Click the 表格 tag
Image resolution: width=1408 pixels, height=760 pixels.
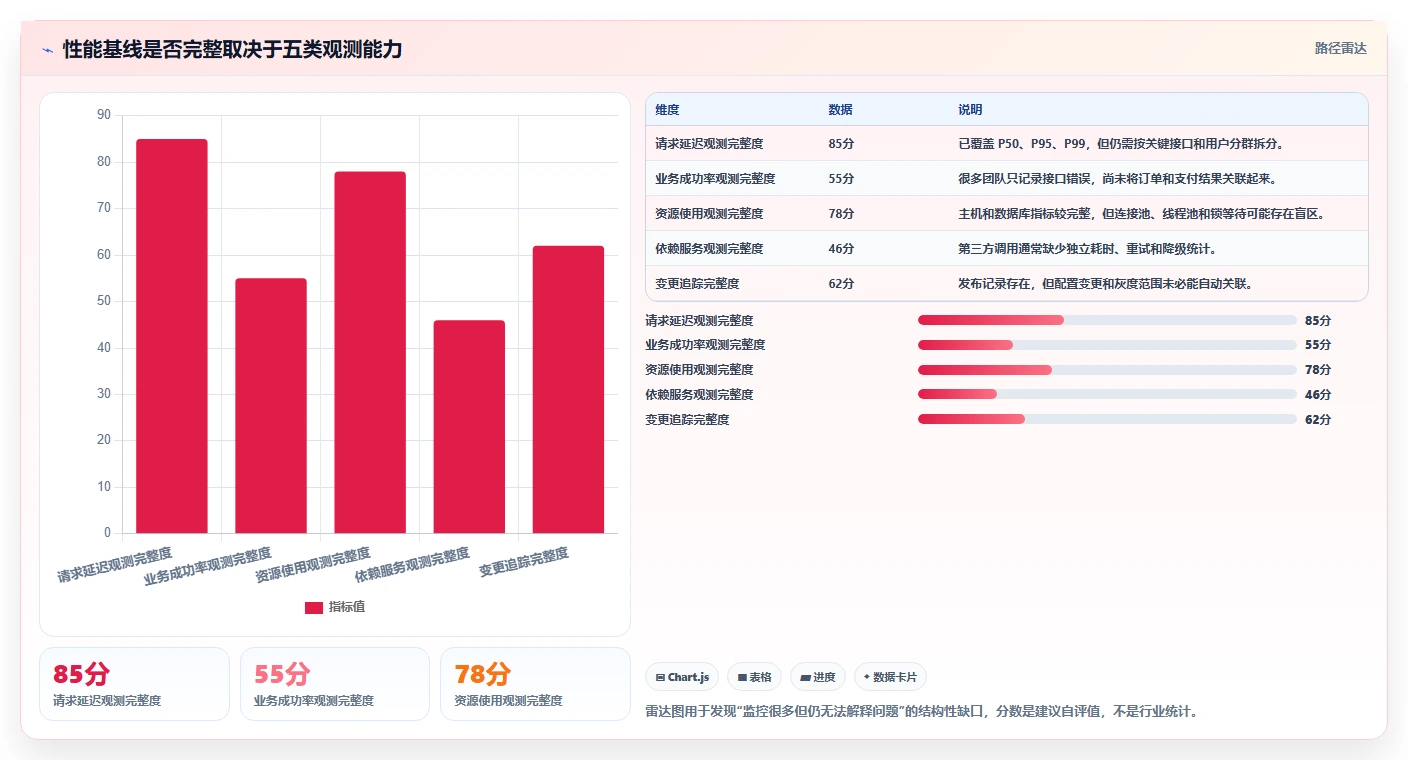coord(754,677)
